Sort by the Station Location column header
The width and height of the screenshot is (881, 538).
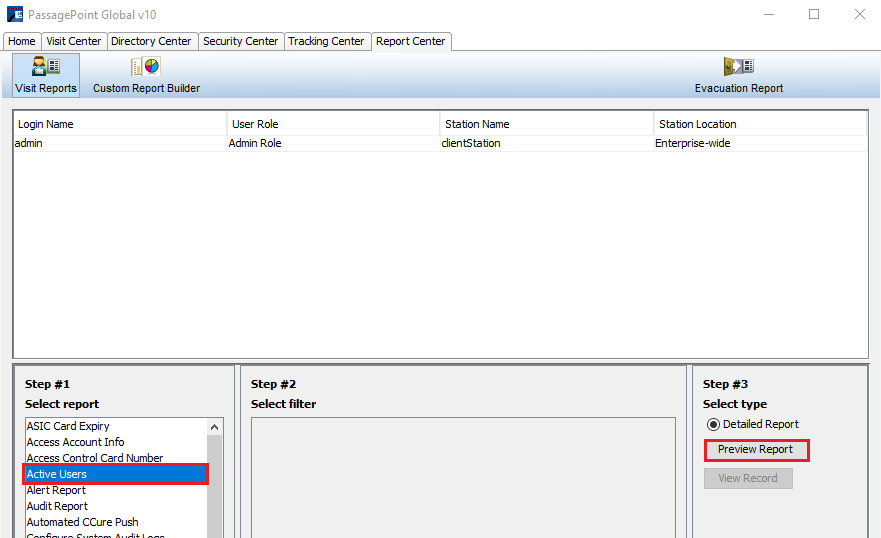760,124
